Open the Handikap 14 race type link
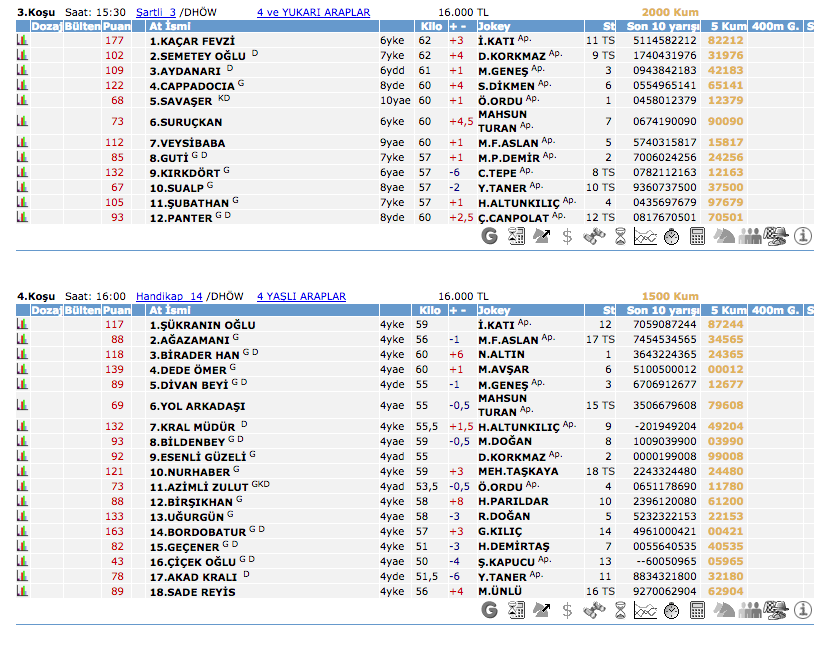This screenshot has width=836, height=645. (169, 296)
